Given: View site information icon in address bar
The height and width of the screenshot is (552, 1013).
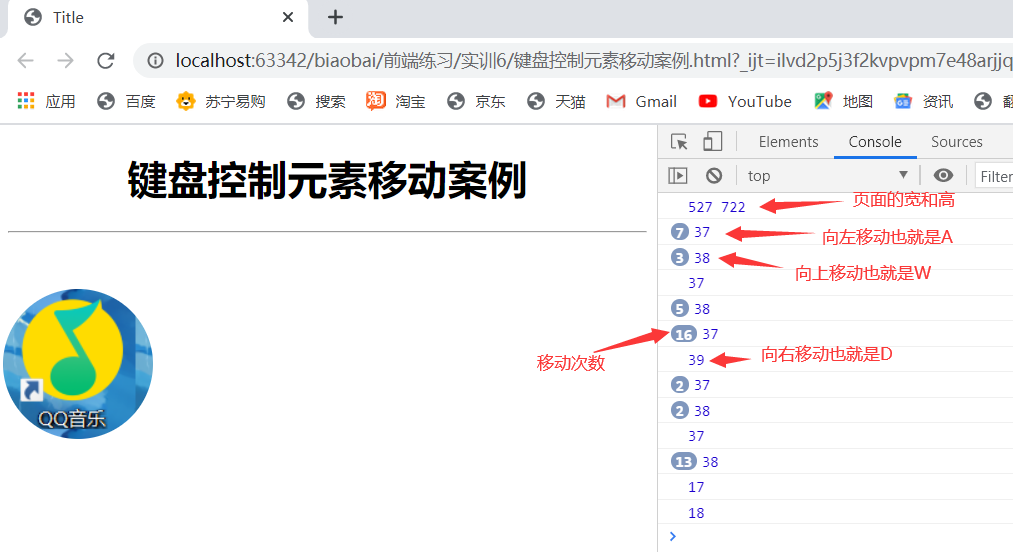Looking at the screenshot, I should [x=155, y=61].
